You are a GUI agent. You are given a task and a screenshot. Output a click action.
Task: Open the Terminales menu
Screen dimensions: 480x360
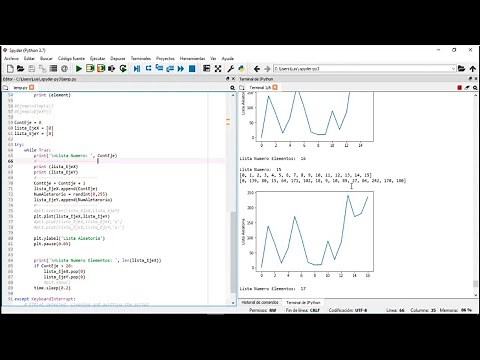141,58
